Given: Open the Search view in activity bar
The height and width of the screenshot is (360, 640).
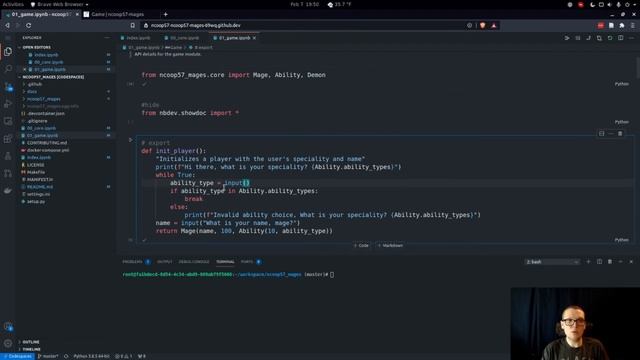Looking at the screenshot, I should [x=8, y=69].
